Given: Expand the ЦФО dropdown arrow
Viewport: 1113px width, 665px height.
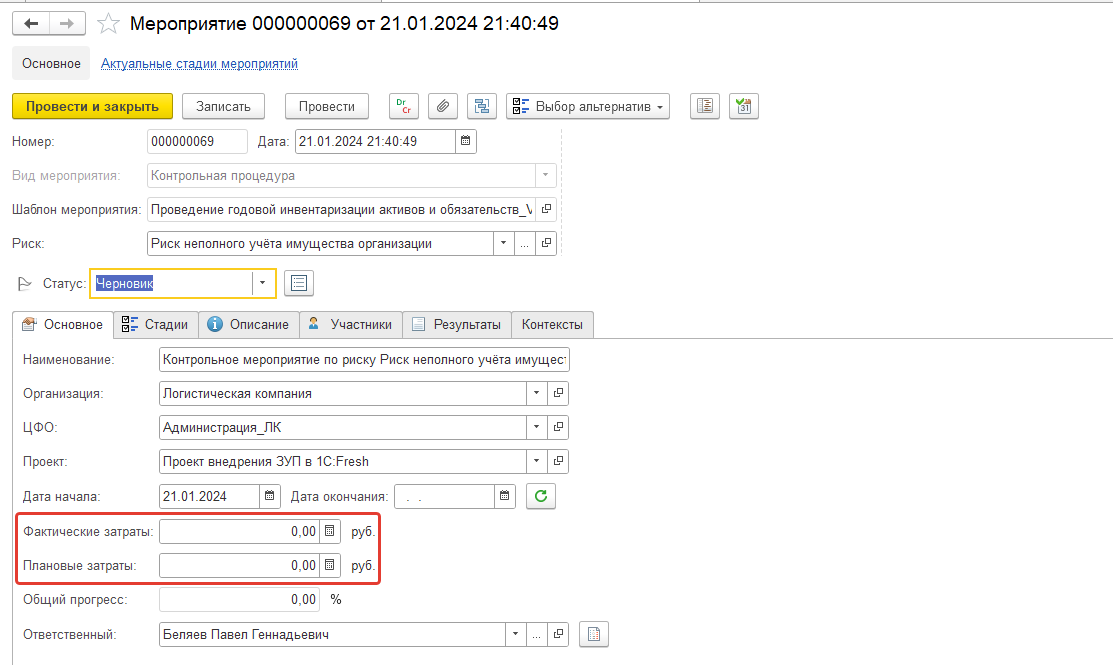Looking at the screenshot, I should coord(537,427).
